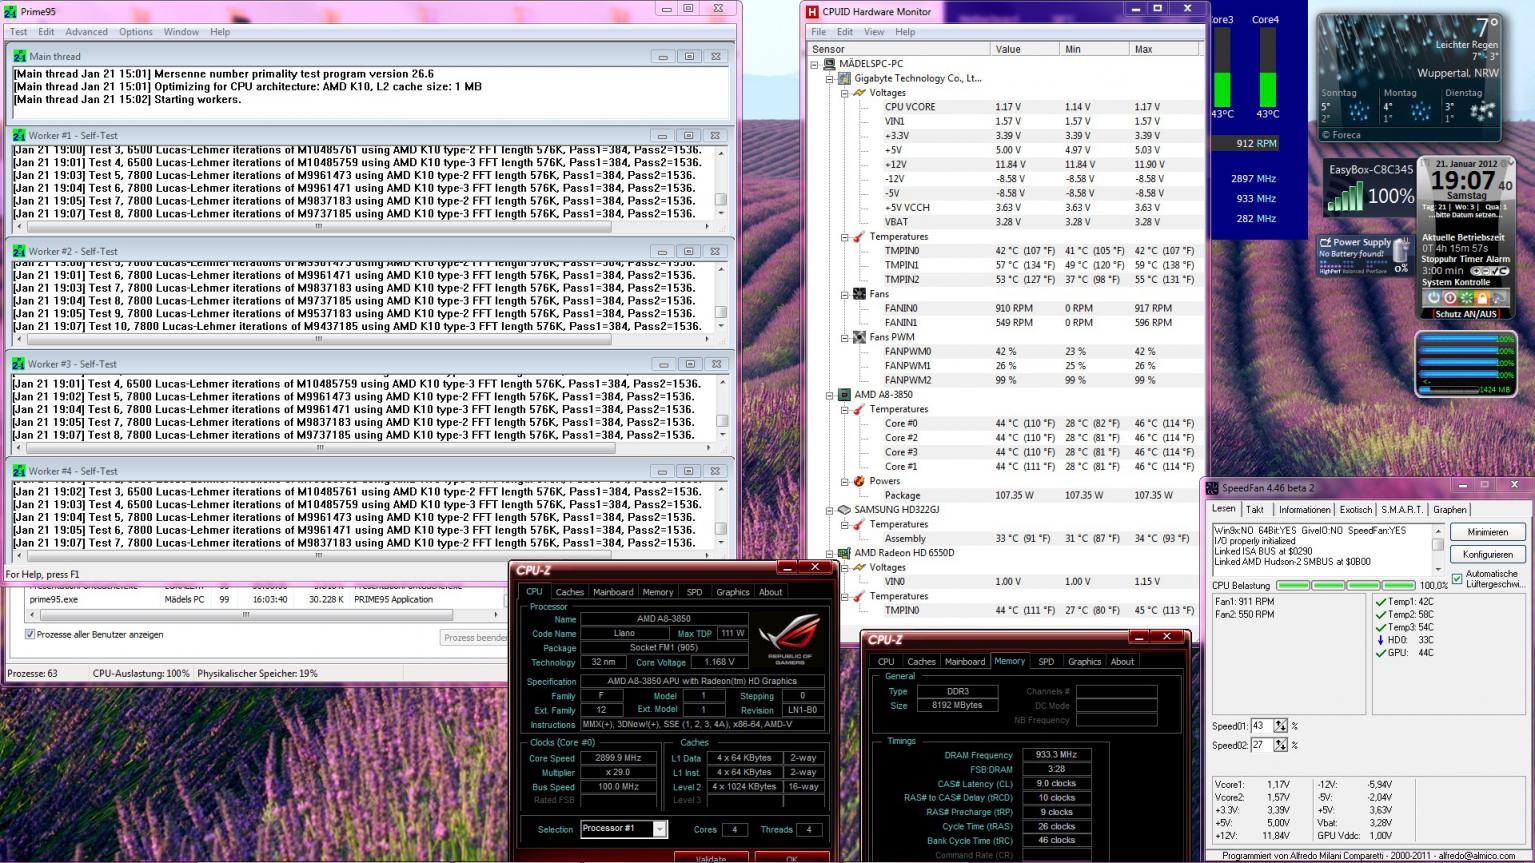1535x863 pixels.
Task: Collapse the AMD A8-3850 node
Action: tap(829, 395)
